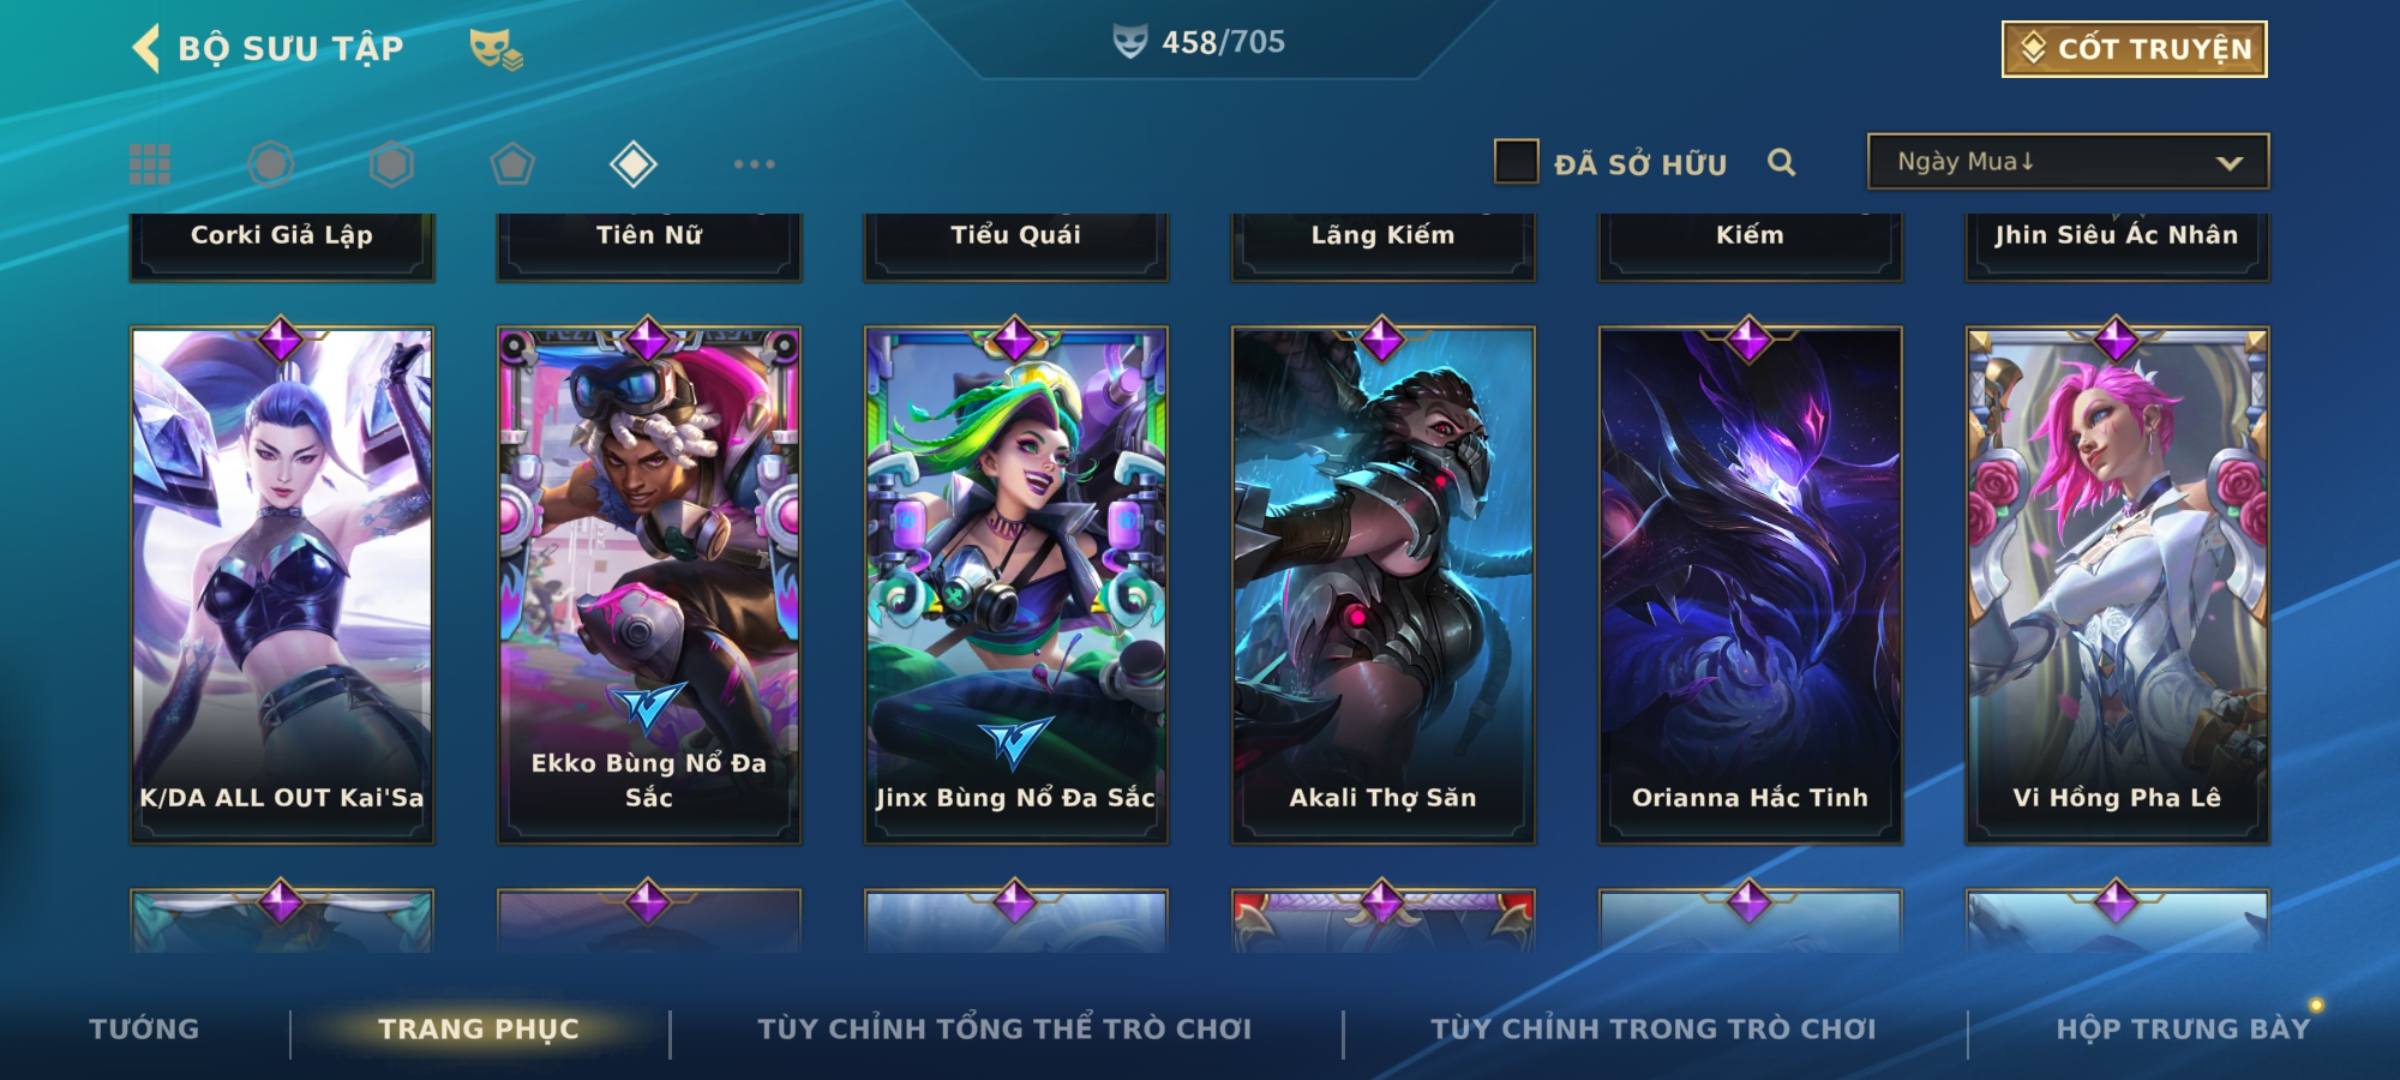Screen dimensions: 2400x1080
Task: Open the search magnifier icon
Action: click(1781, 163)
